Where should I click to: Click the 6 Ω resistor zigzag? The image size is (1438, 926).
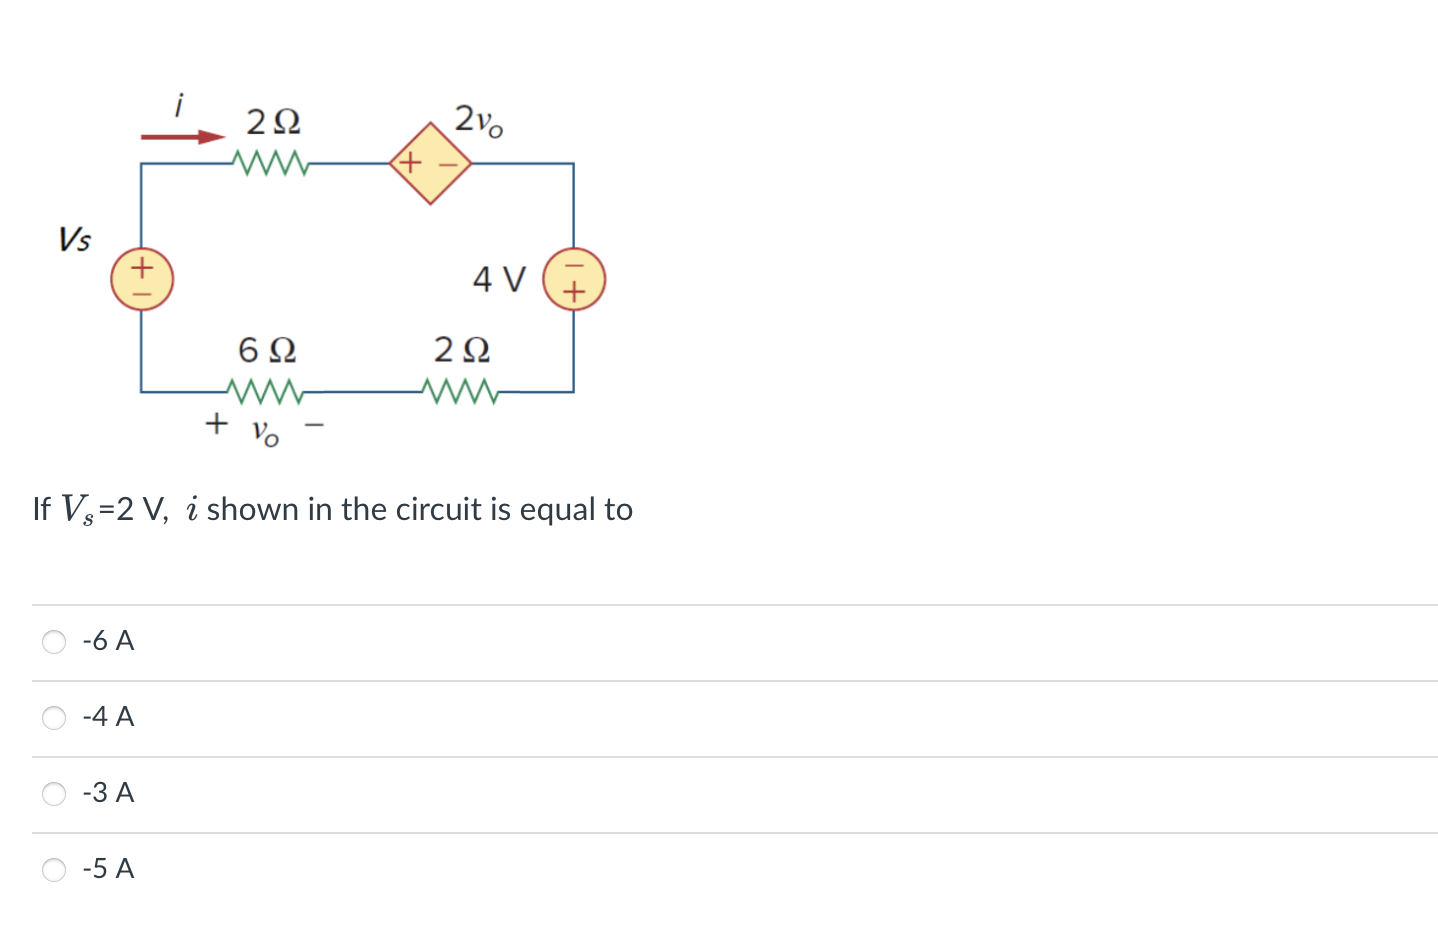[265, 391]
